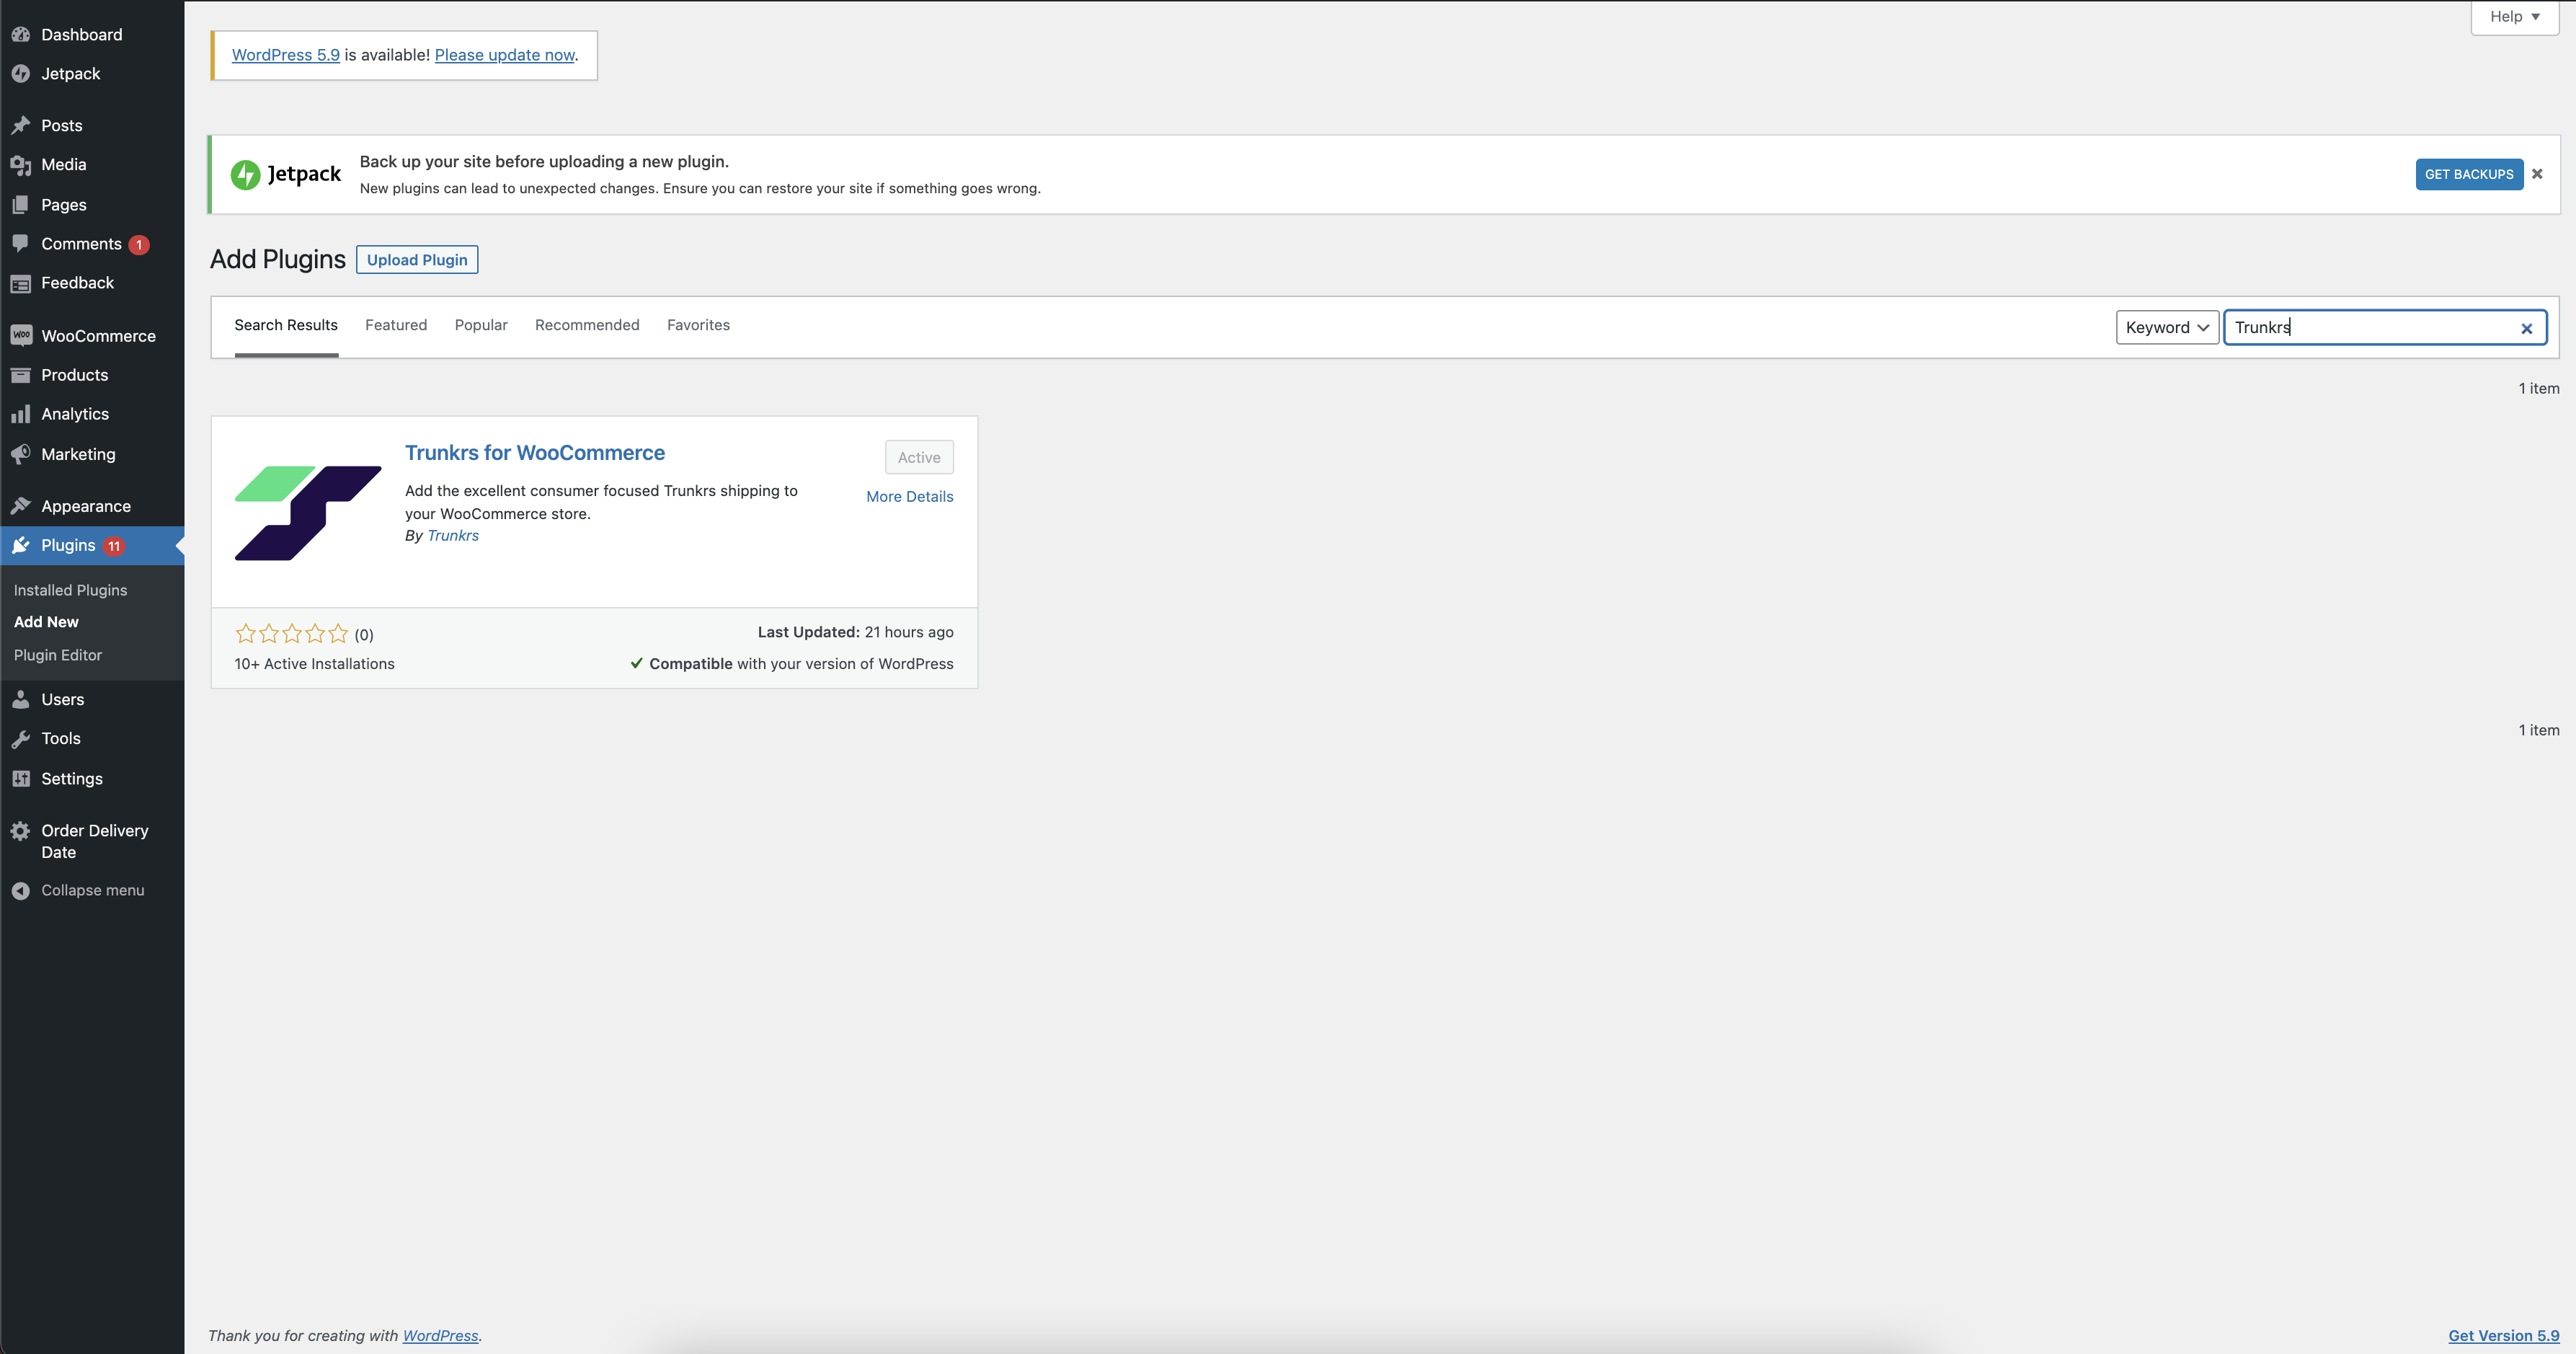Image resolution: width=2576 pixels, height=1354 pixels.
Task: Click the Collapse menu arrow icon
Action: [21, 890]
